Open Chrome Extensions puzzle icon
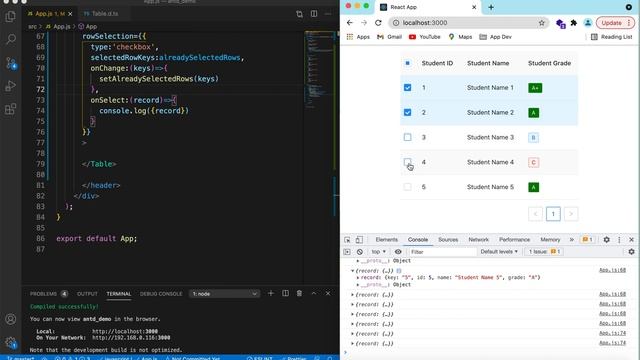The image size is (640, 360). 574,23
